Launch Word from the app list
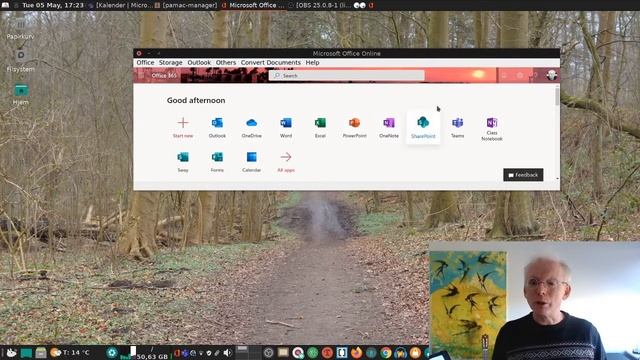 286,123
